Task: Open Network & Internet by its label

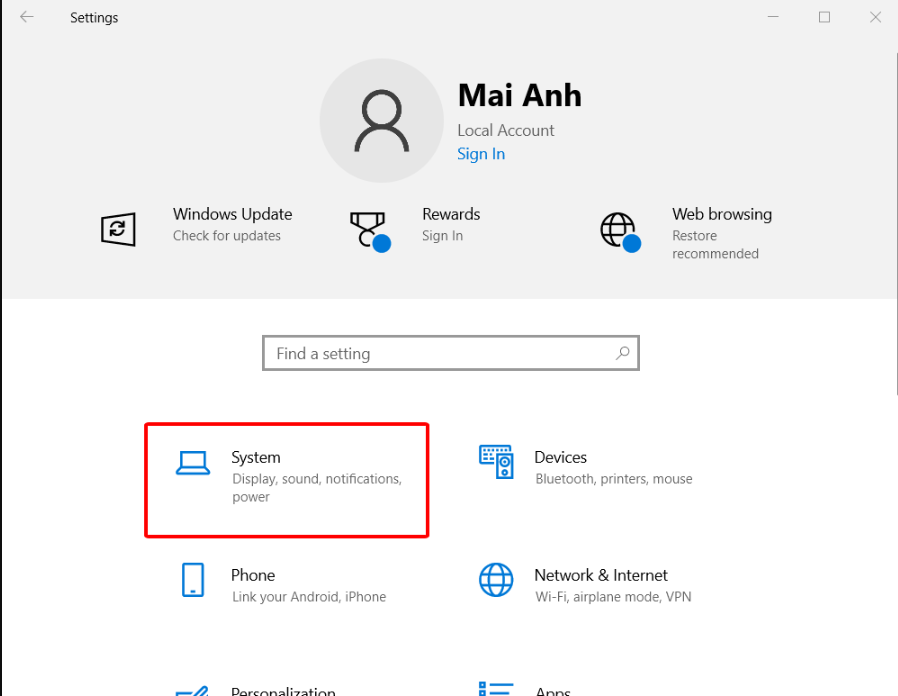Action: coord(600,575)
